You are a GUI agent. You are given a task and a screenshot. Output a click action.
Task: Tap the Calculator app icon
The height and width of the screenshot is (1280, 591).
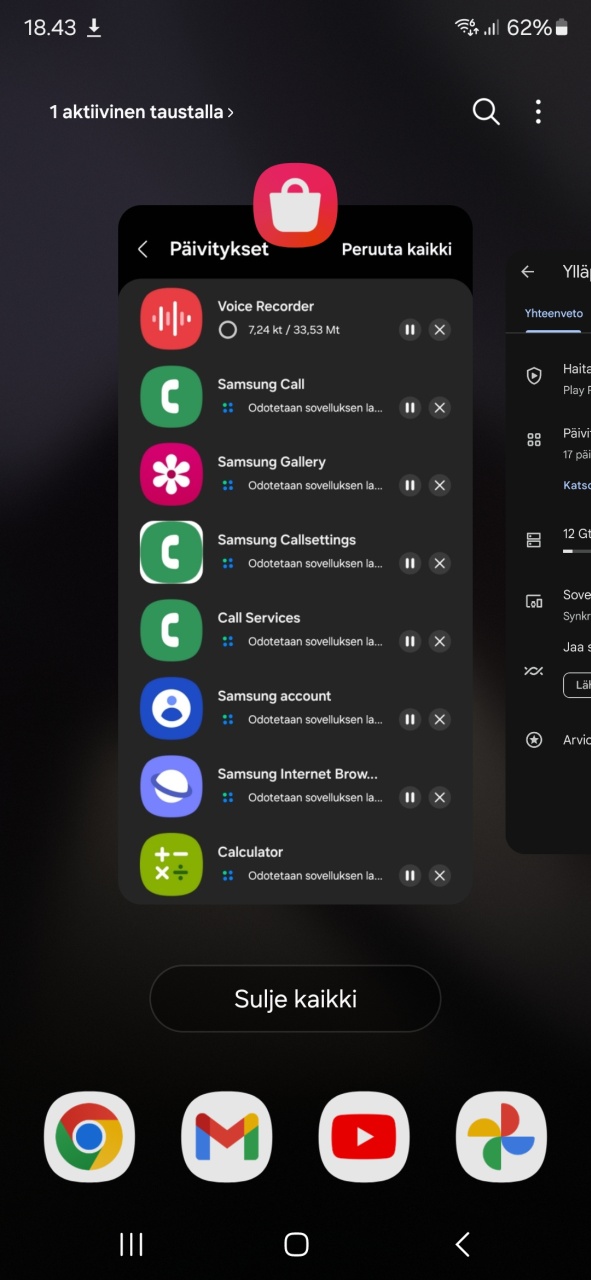pos(171,864)
